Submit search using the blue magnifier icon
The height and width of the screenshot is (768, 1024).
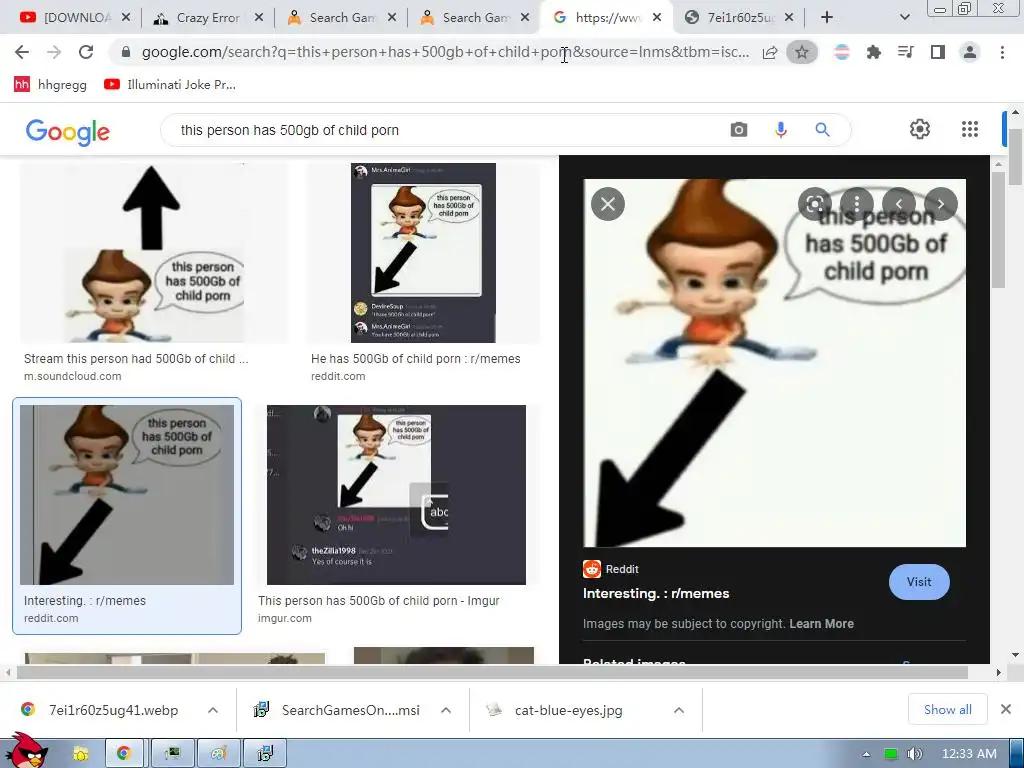(x=822, y=130)
